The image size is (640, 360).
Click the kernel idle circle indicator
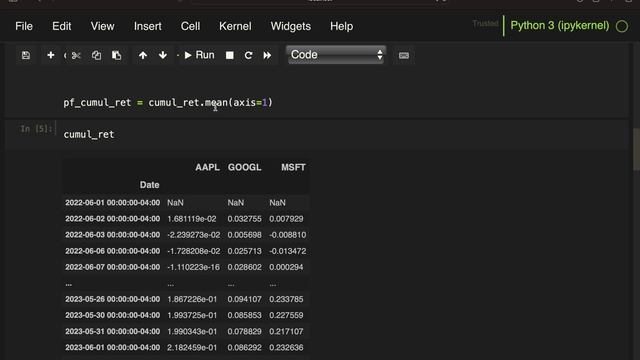622,27
